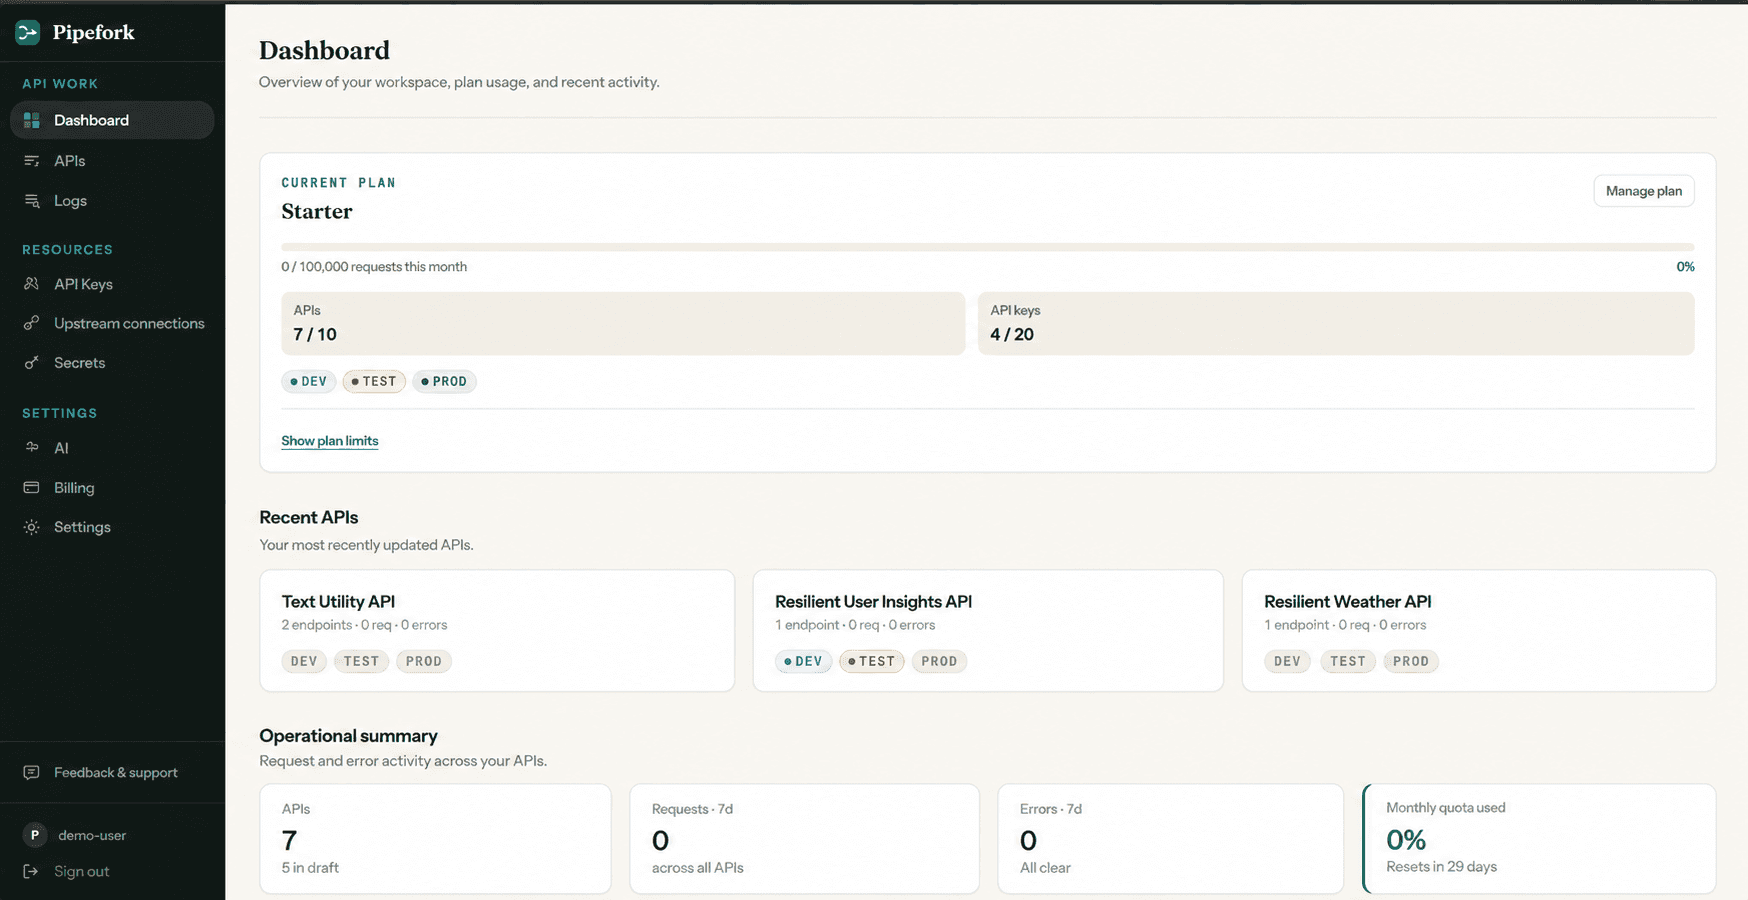Screen dimensions: 1748x900
Task: Open the APIs menu item
Action: tap(112, 161)
